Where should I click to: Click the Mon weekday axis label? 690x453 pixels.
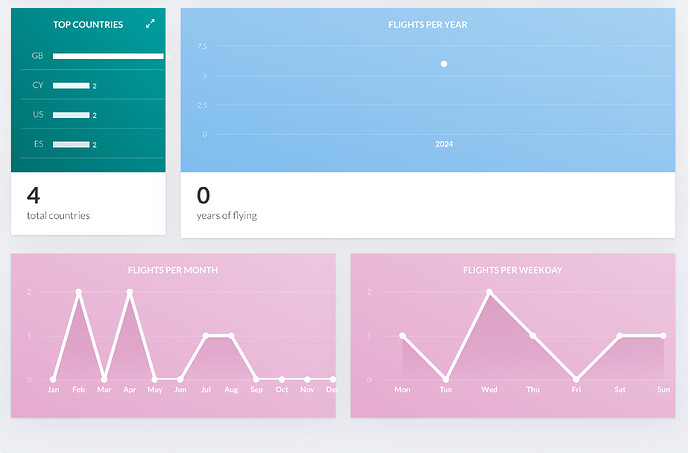(x=402, y=390)
